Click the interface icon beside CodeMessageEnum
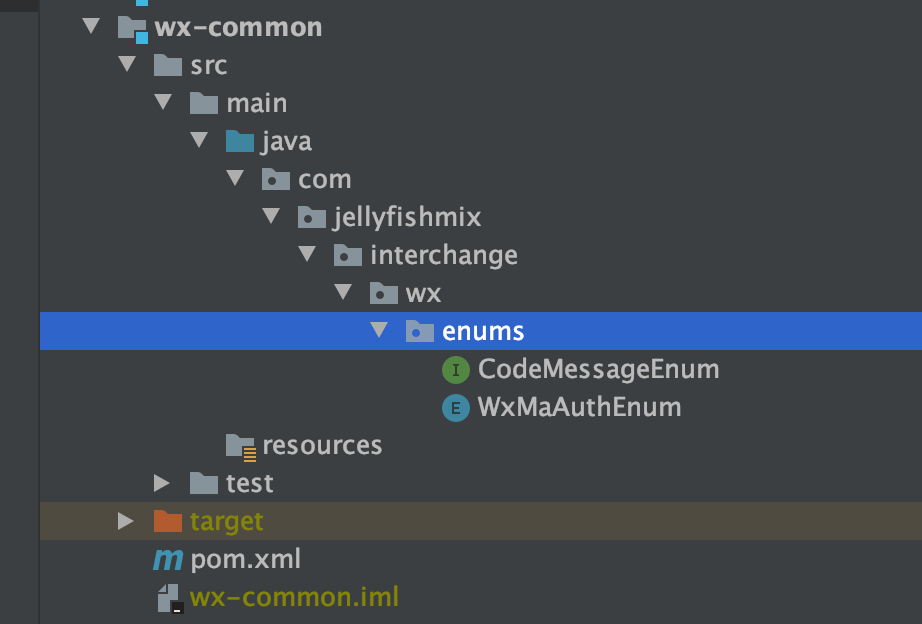Image resolution: width=922 pixels, height=624 pixels. [x=455, y=370]
